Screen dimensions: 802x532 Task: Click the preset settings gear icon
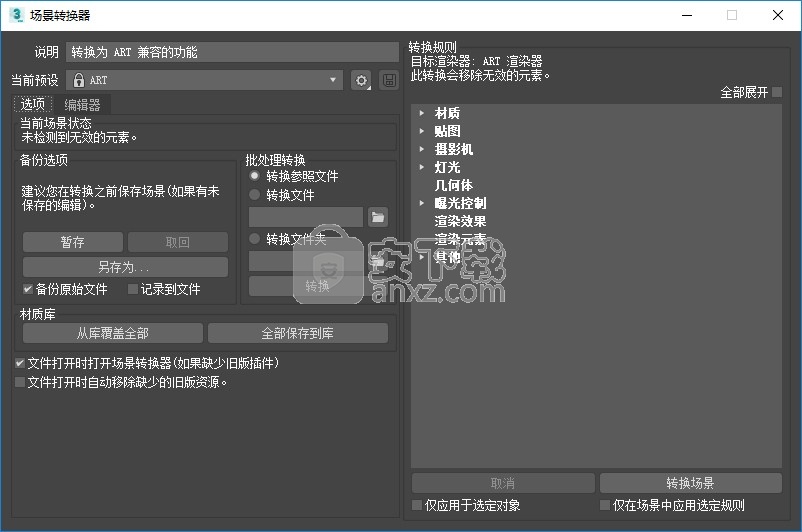pyautogui.click(x=361, y=80)
